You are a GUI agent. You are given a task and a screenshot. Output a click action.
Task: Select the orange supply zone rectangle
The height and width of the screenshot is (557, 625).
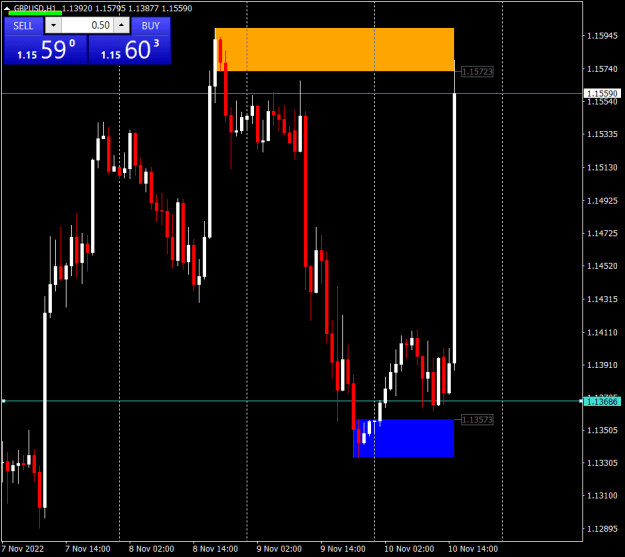(x=334, y=49)
